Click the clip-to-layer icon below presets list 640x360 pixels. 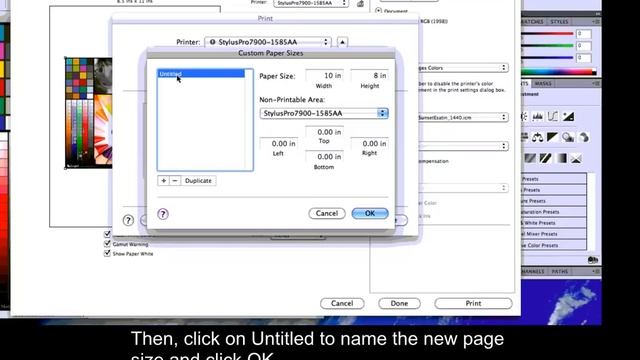pyautogui.click(x=593, y=260)
